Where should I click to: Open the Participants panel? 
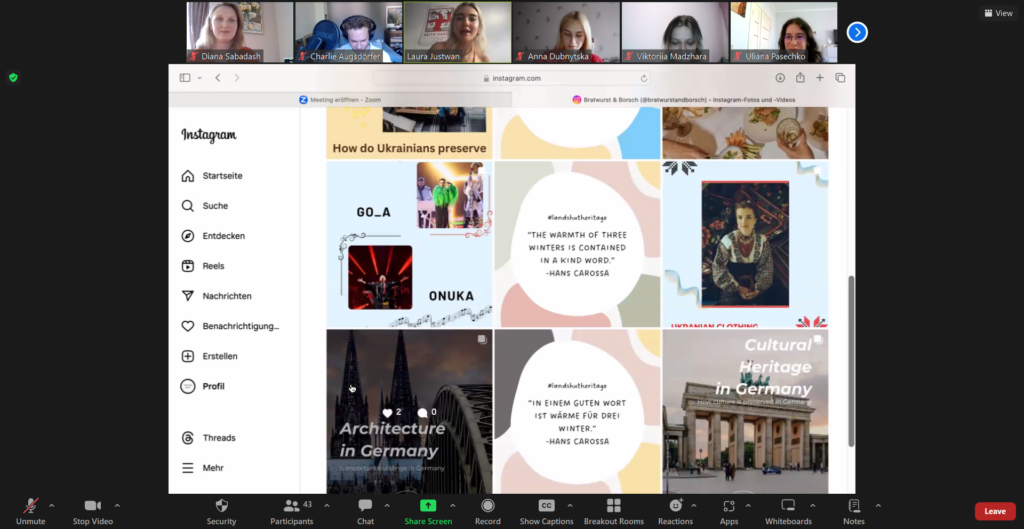[x=291, y=510]
